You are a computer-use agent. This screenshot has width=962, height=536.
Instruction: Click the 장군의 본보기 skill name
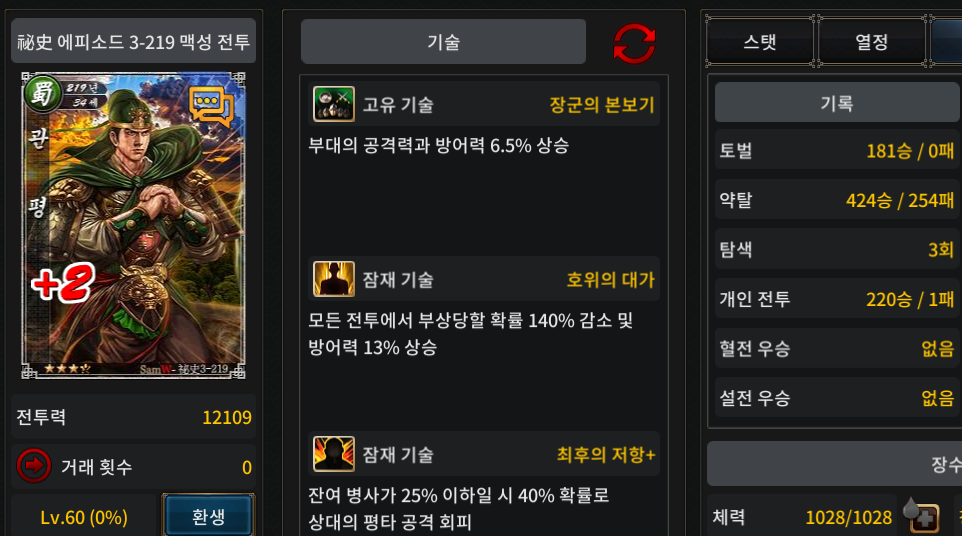coord(602,104)
